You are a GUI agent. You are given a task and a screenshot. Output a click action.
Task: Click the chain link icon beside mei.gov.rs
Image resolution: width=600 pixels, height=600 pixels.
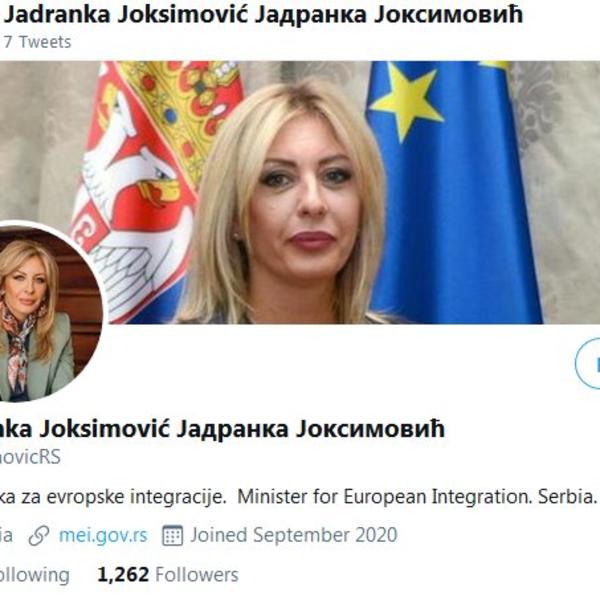[39, 535]
